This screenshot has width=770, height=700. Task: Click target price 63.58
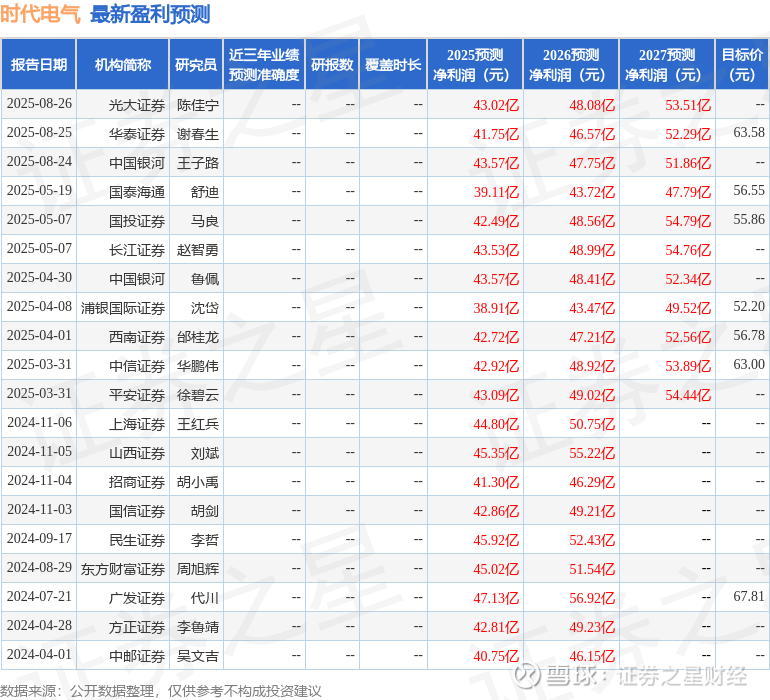(x=749, y=133)
